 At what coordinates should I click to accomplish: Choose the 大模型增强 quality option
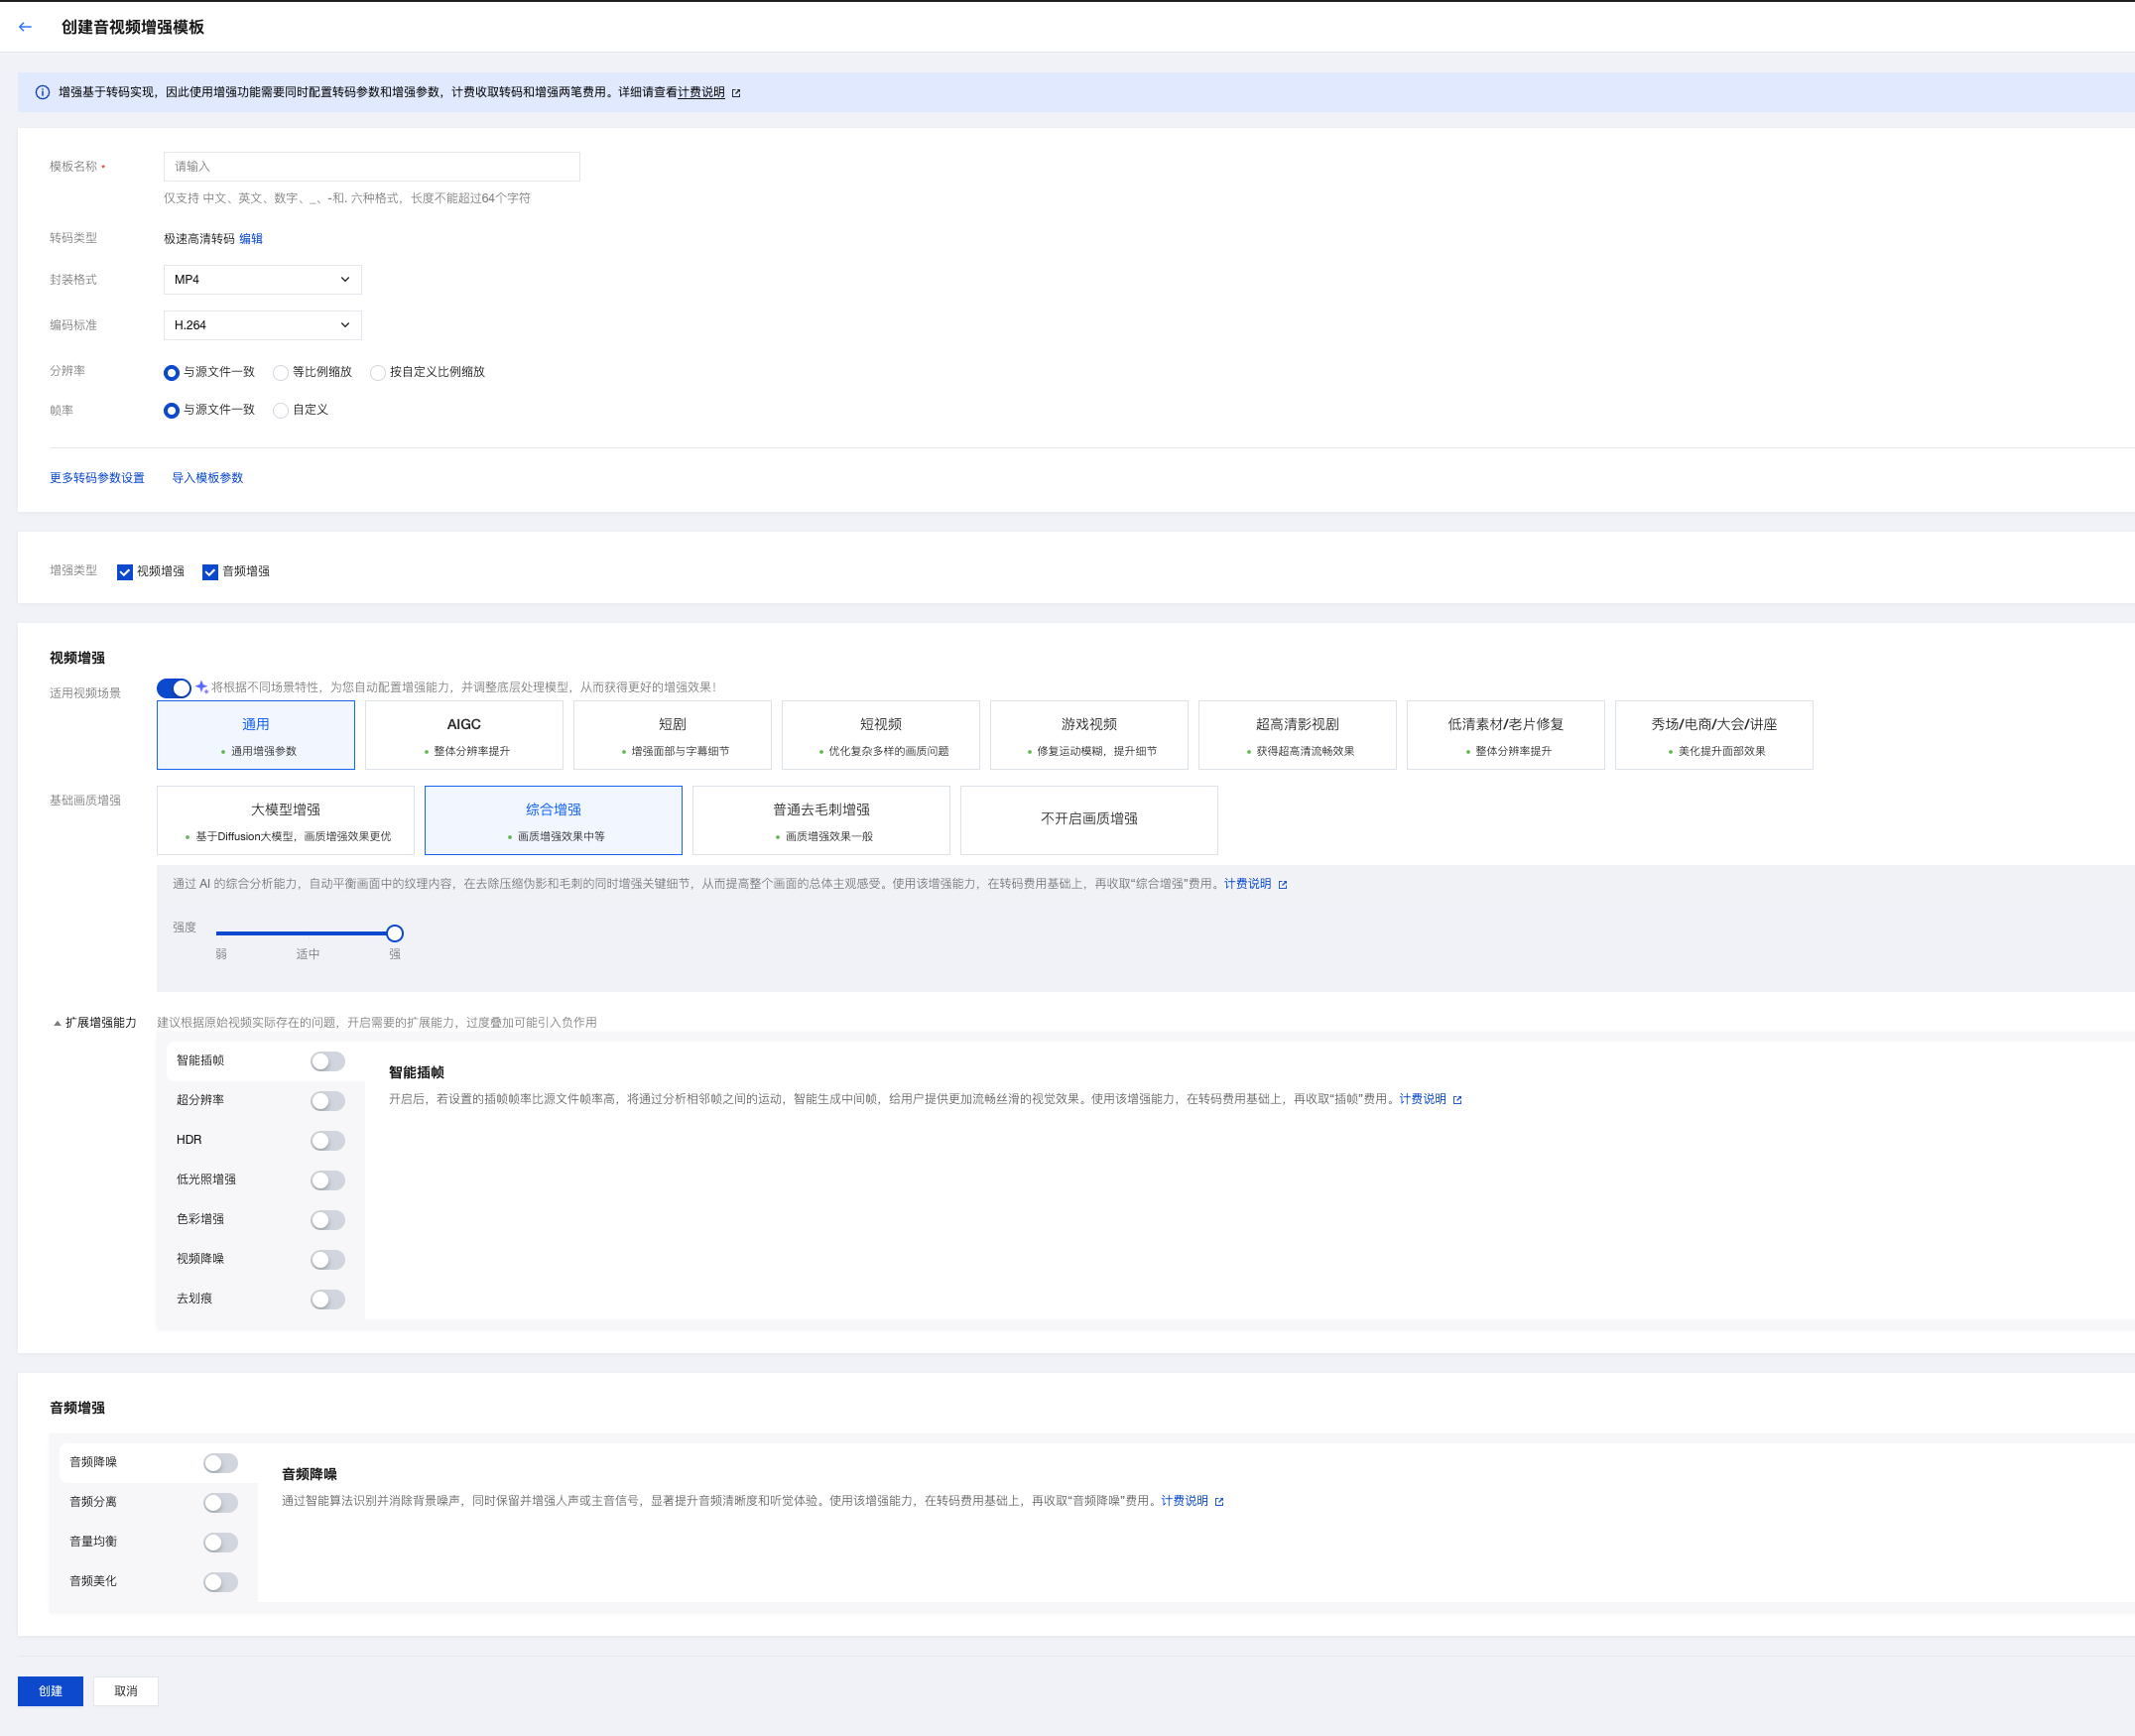click(x=285, y=820)
